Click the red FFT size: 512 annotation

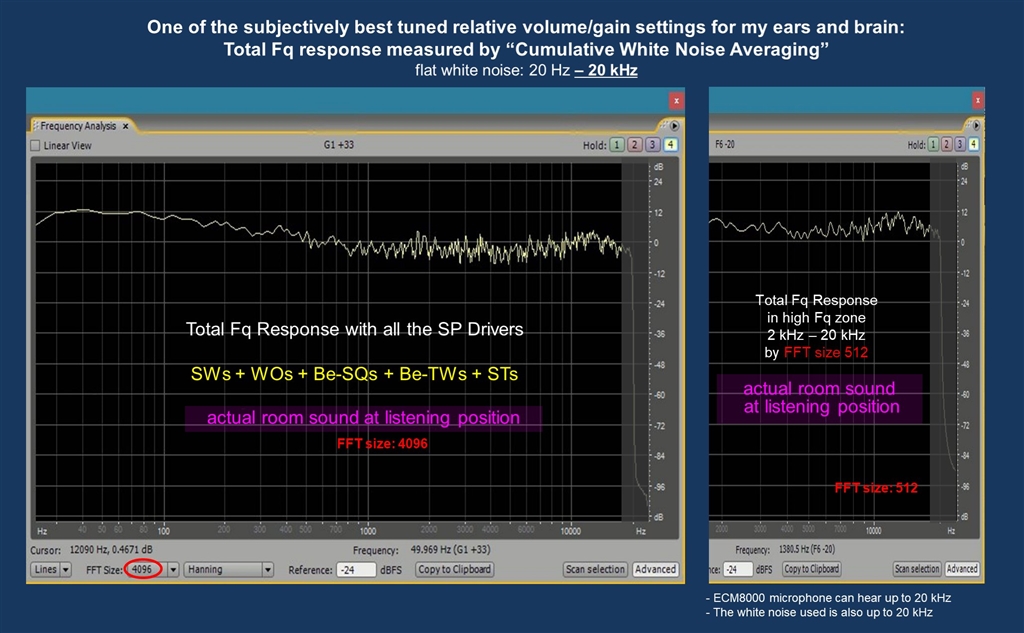[x=876, y=488]
